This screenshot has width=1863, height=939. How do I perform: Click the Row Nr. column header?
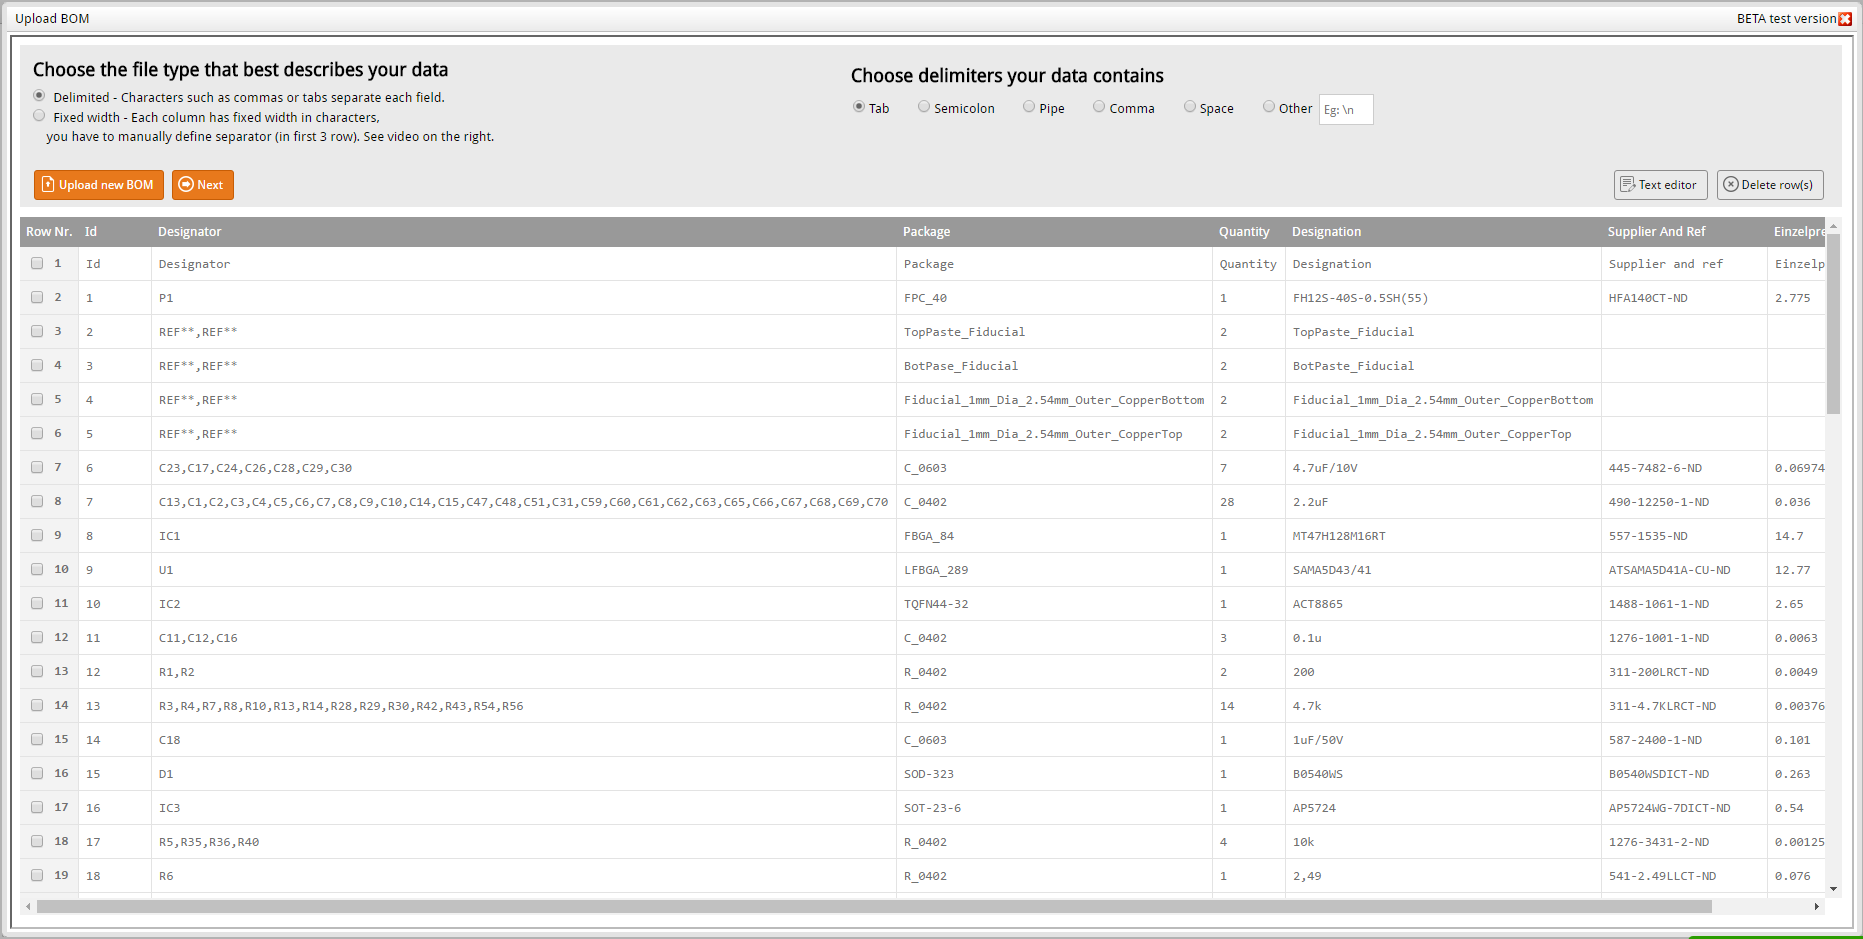tap(49, 232)
